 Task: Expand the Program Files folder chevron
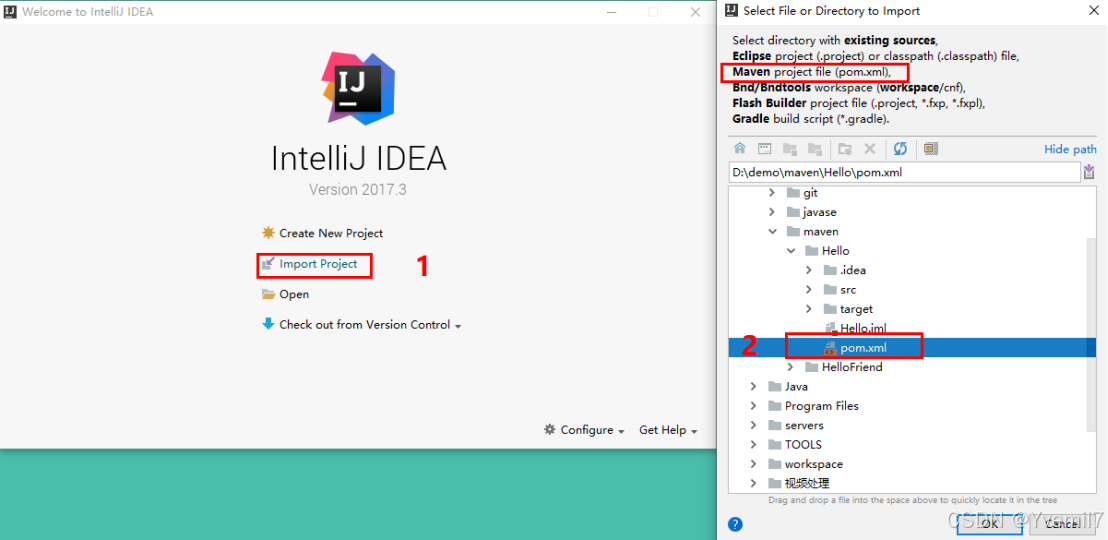(x=753, y=406)
